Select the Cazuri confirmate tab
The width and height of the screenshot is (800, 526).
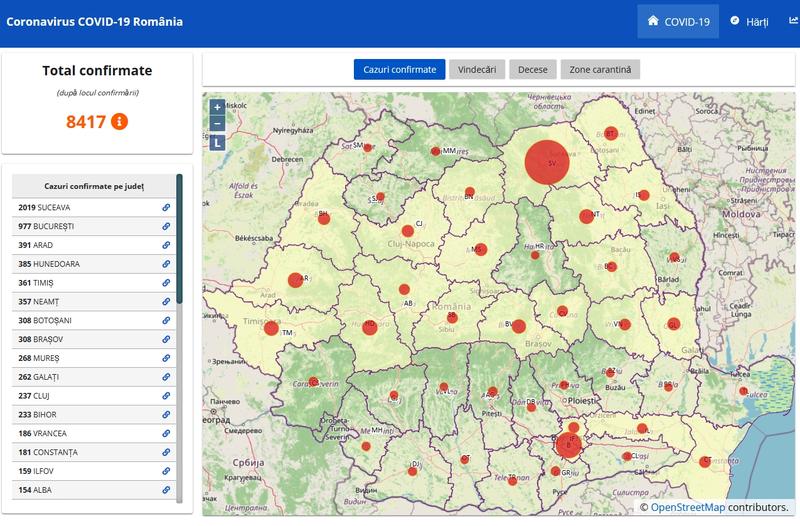398,70
